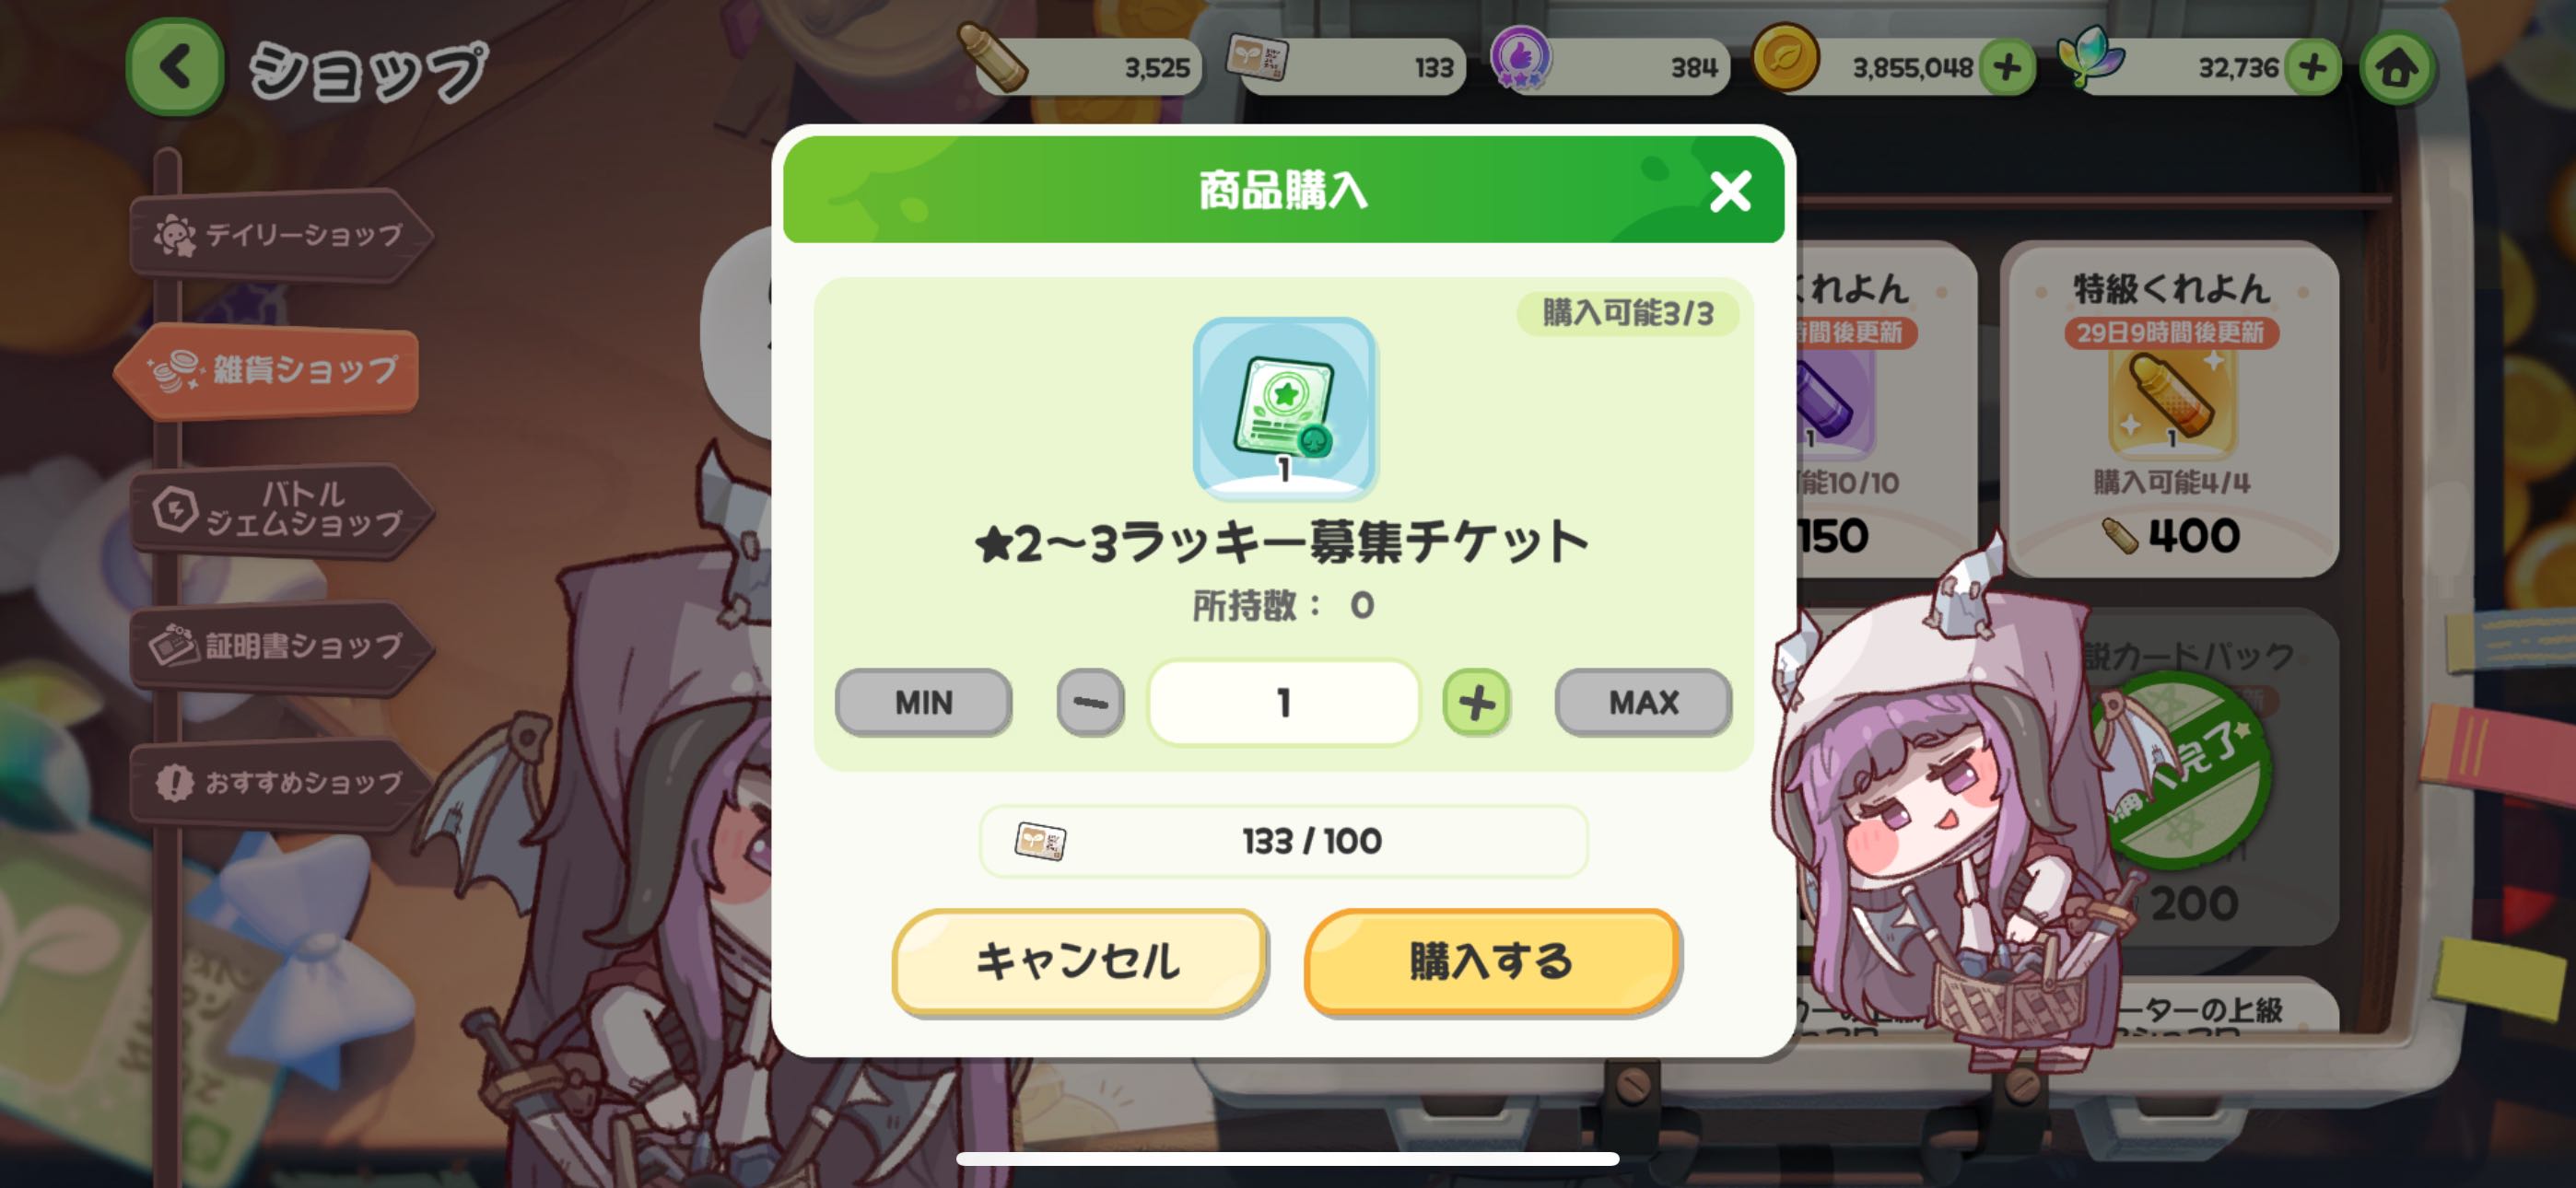2576x1188 pixels.
Task: Increase purchase quantity with plus button
Action: pyautogui.click(x=1476, y=702)
